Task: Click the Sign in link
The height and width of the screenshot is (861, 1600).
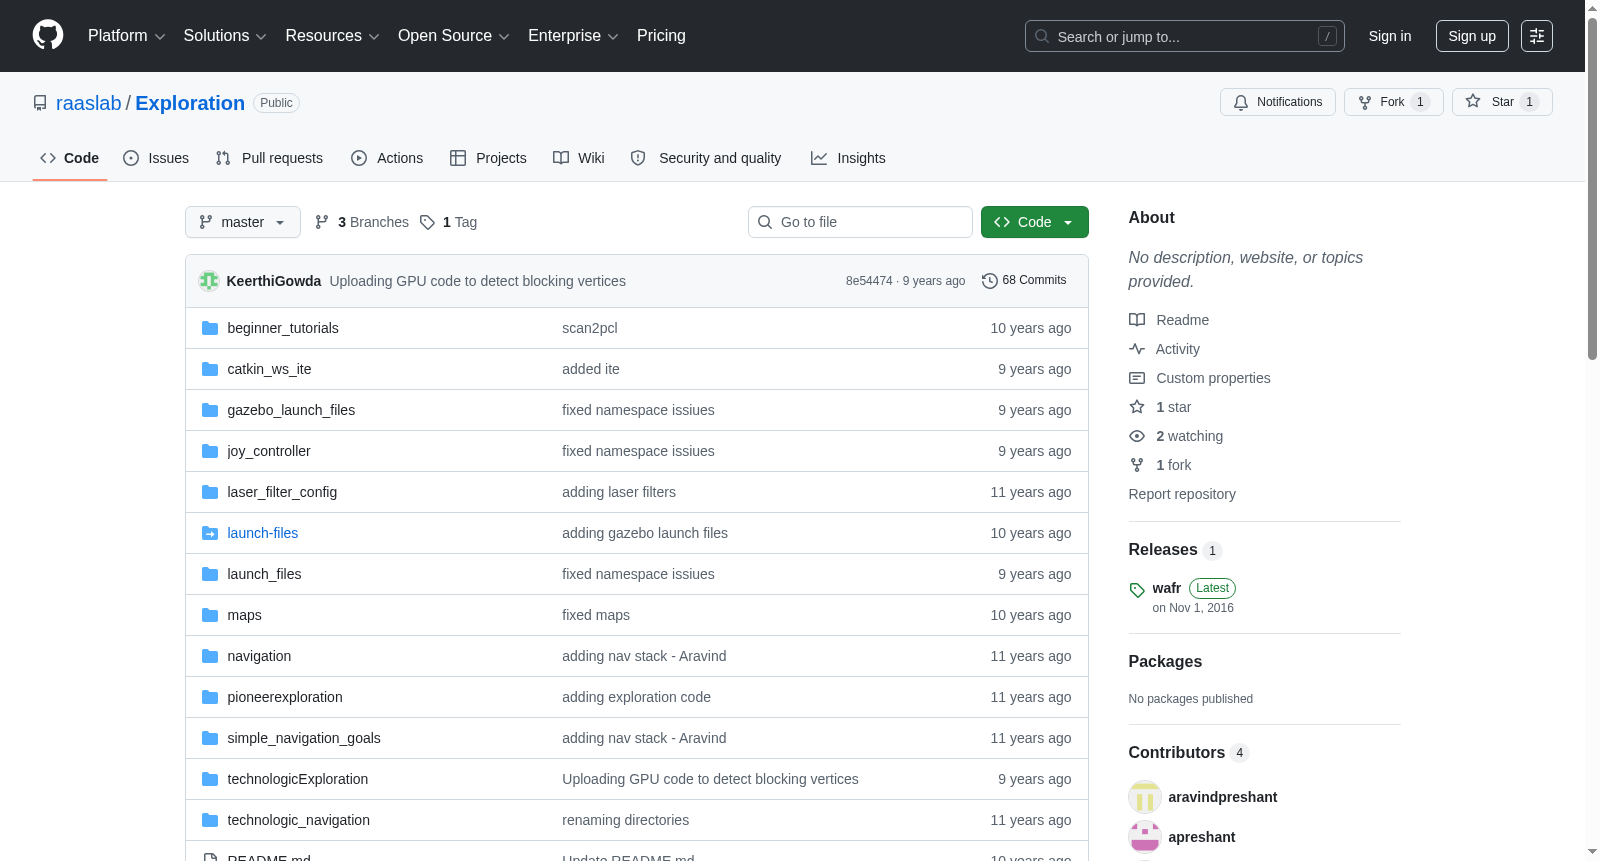Action: click(x=1390, y=36)
